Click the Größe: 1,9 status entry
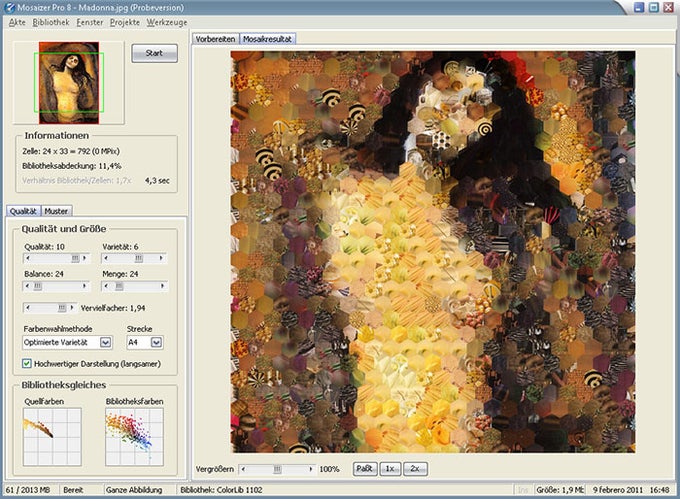The height and width of the screenshot is (499, 680). point(560,490)
